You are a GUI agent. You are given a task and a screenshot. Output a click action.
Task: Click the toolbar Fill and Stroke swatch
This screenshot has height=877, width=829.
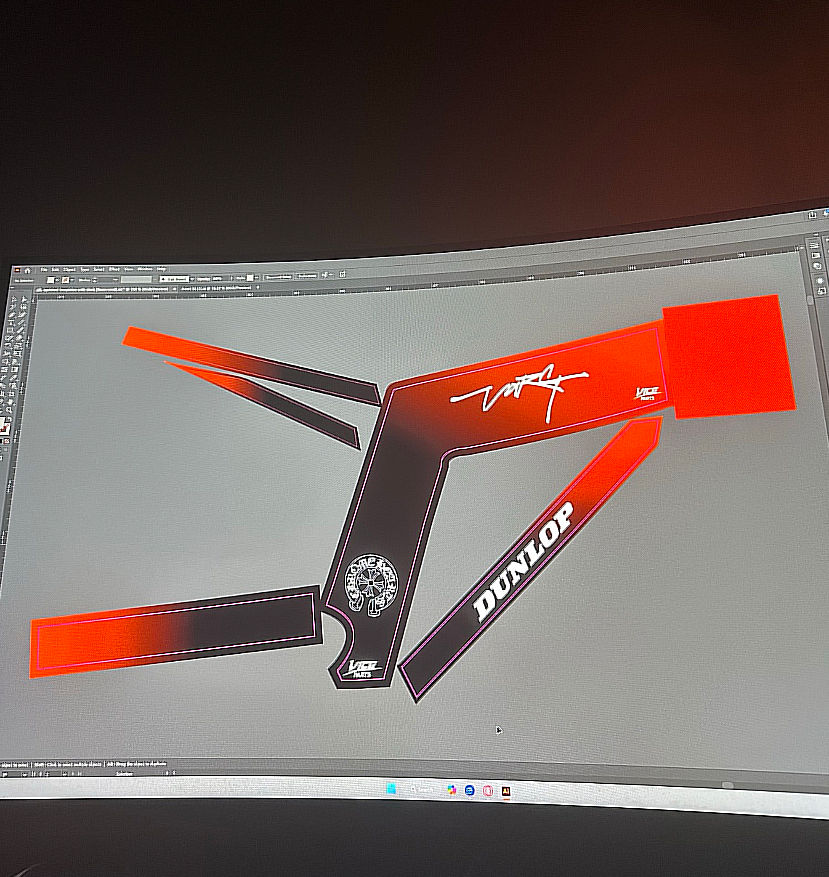[x=4, y=427]
